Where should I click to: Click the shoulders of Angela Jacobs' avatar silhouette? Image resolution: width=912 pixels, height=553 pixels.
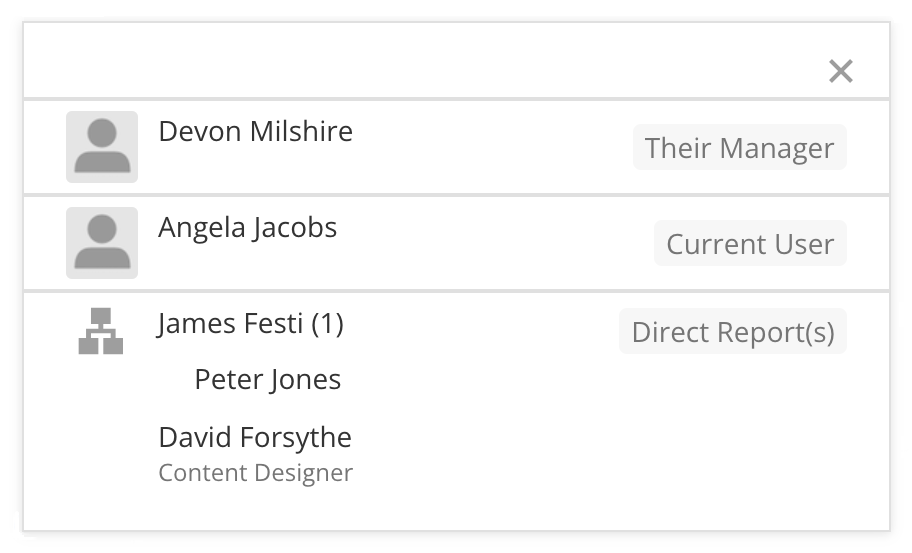[102, 258]
